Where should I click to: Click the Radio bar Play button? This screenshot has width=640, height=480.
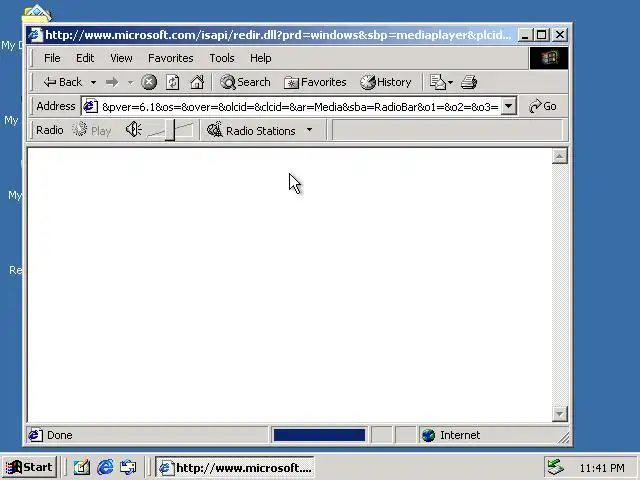click(92, 131)
